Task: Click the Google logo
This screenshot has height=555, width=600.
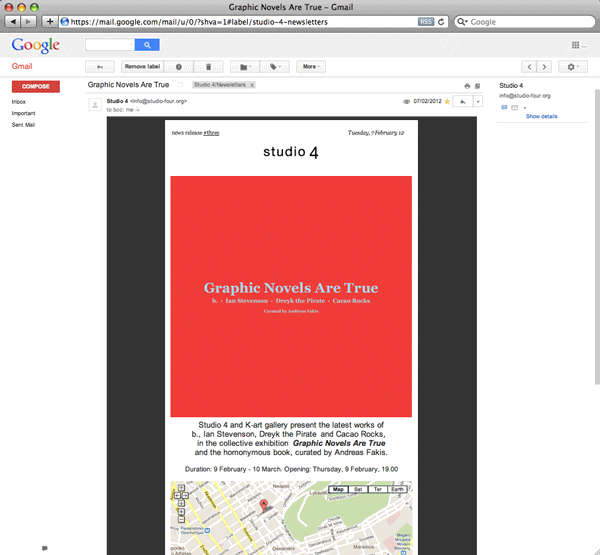Action: [35, 46]
